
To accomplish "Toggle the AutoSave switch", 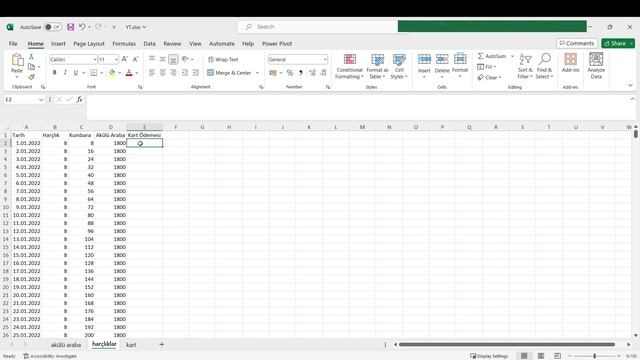I will 53,27.
